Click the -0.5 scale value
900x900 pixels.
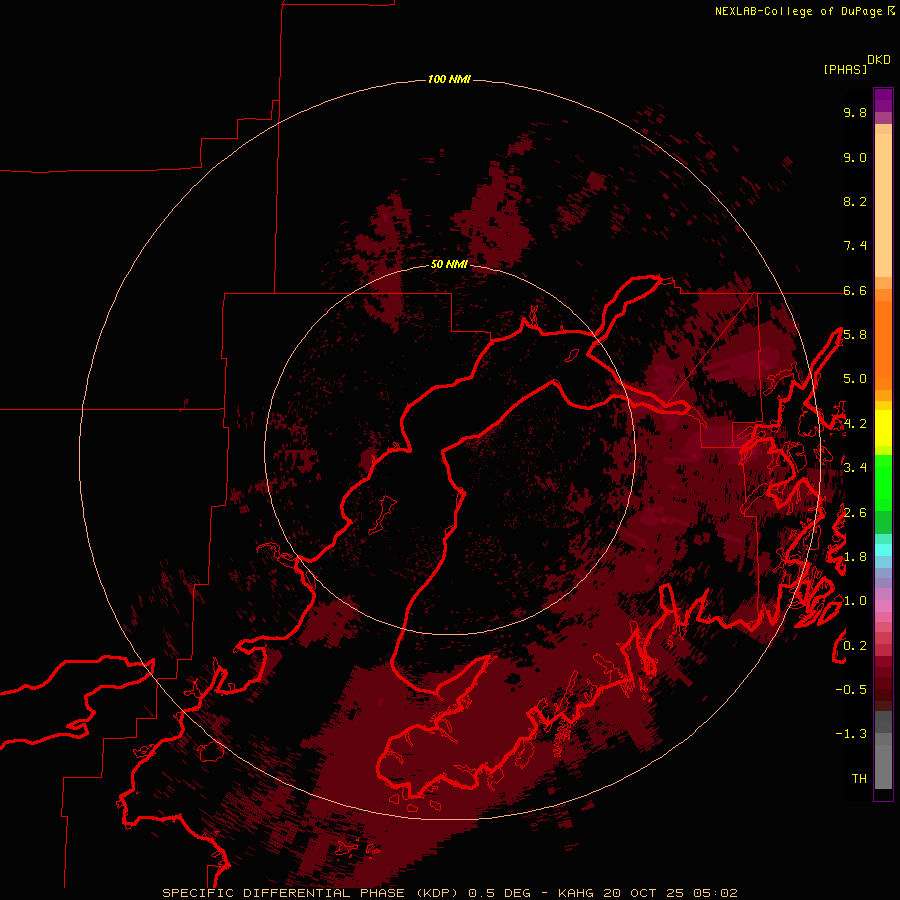click(851, 690)
